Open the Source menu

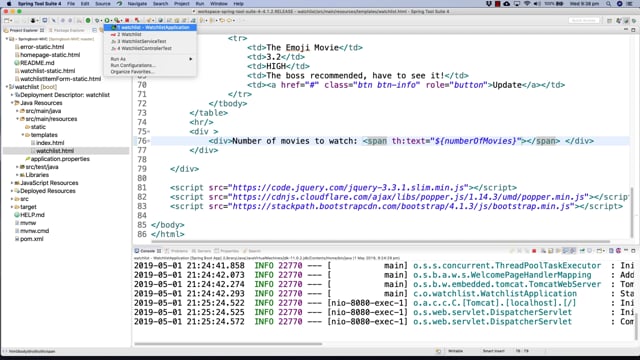(102, 4)
